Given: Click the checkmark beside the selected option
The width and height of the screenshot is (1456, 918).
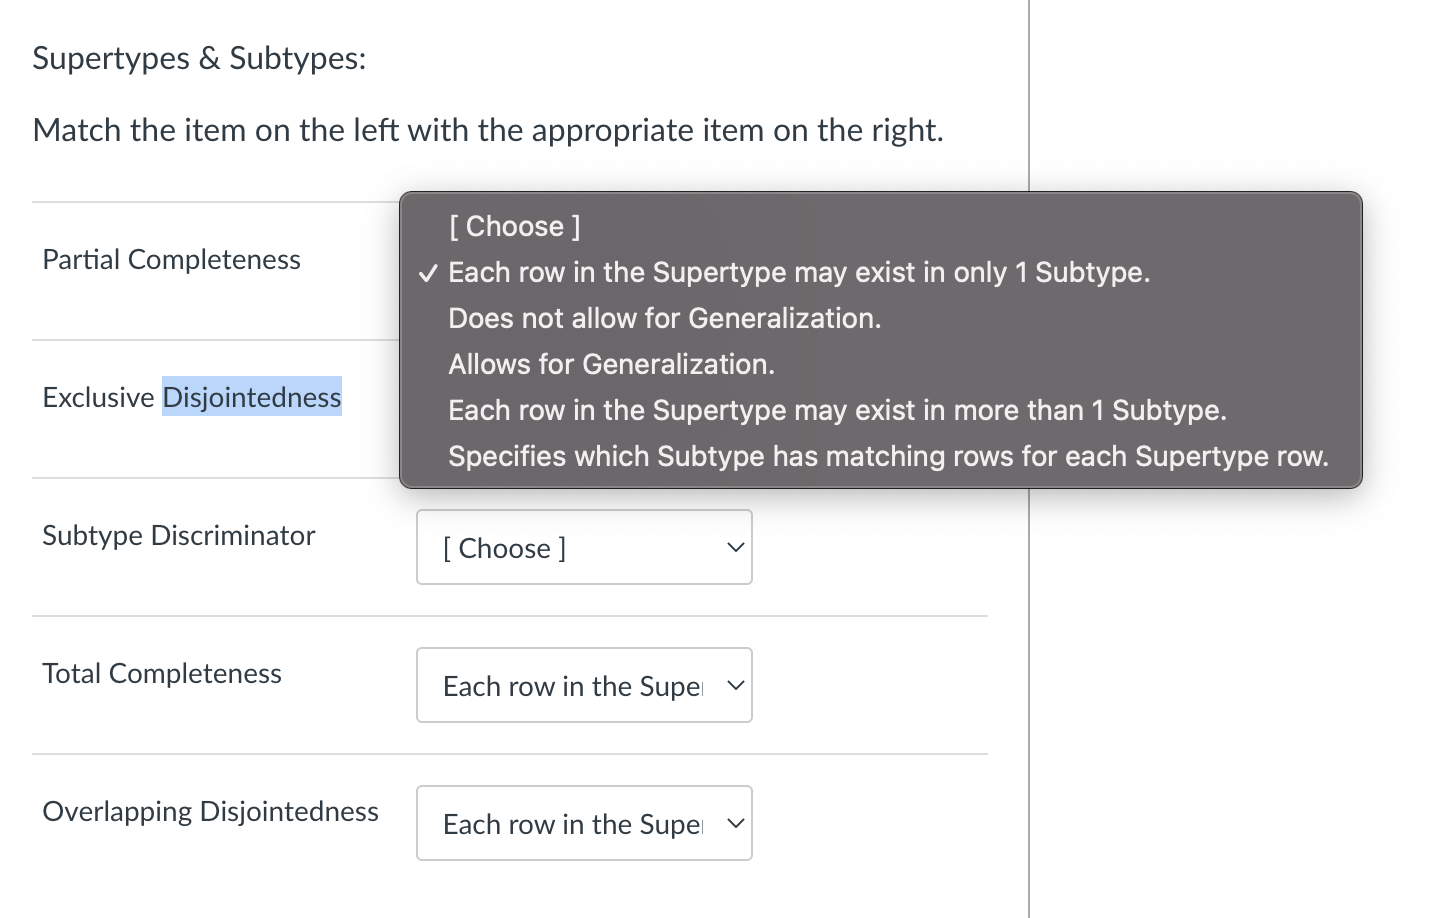Looking at the screenshot, I should pyautogui.click(x=428, y=271).
